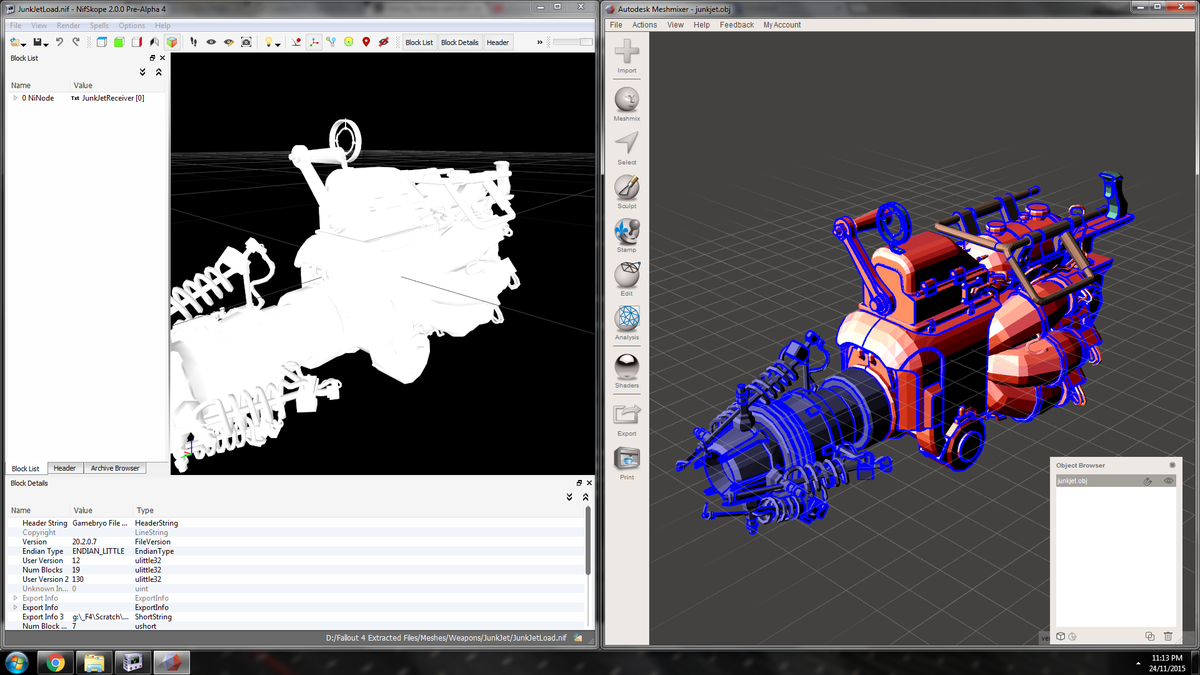Open the Feedback menu in Meshmixer
1200x675 pixels.
pos(737,25)
